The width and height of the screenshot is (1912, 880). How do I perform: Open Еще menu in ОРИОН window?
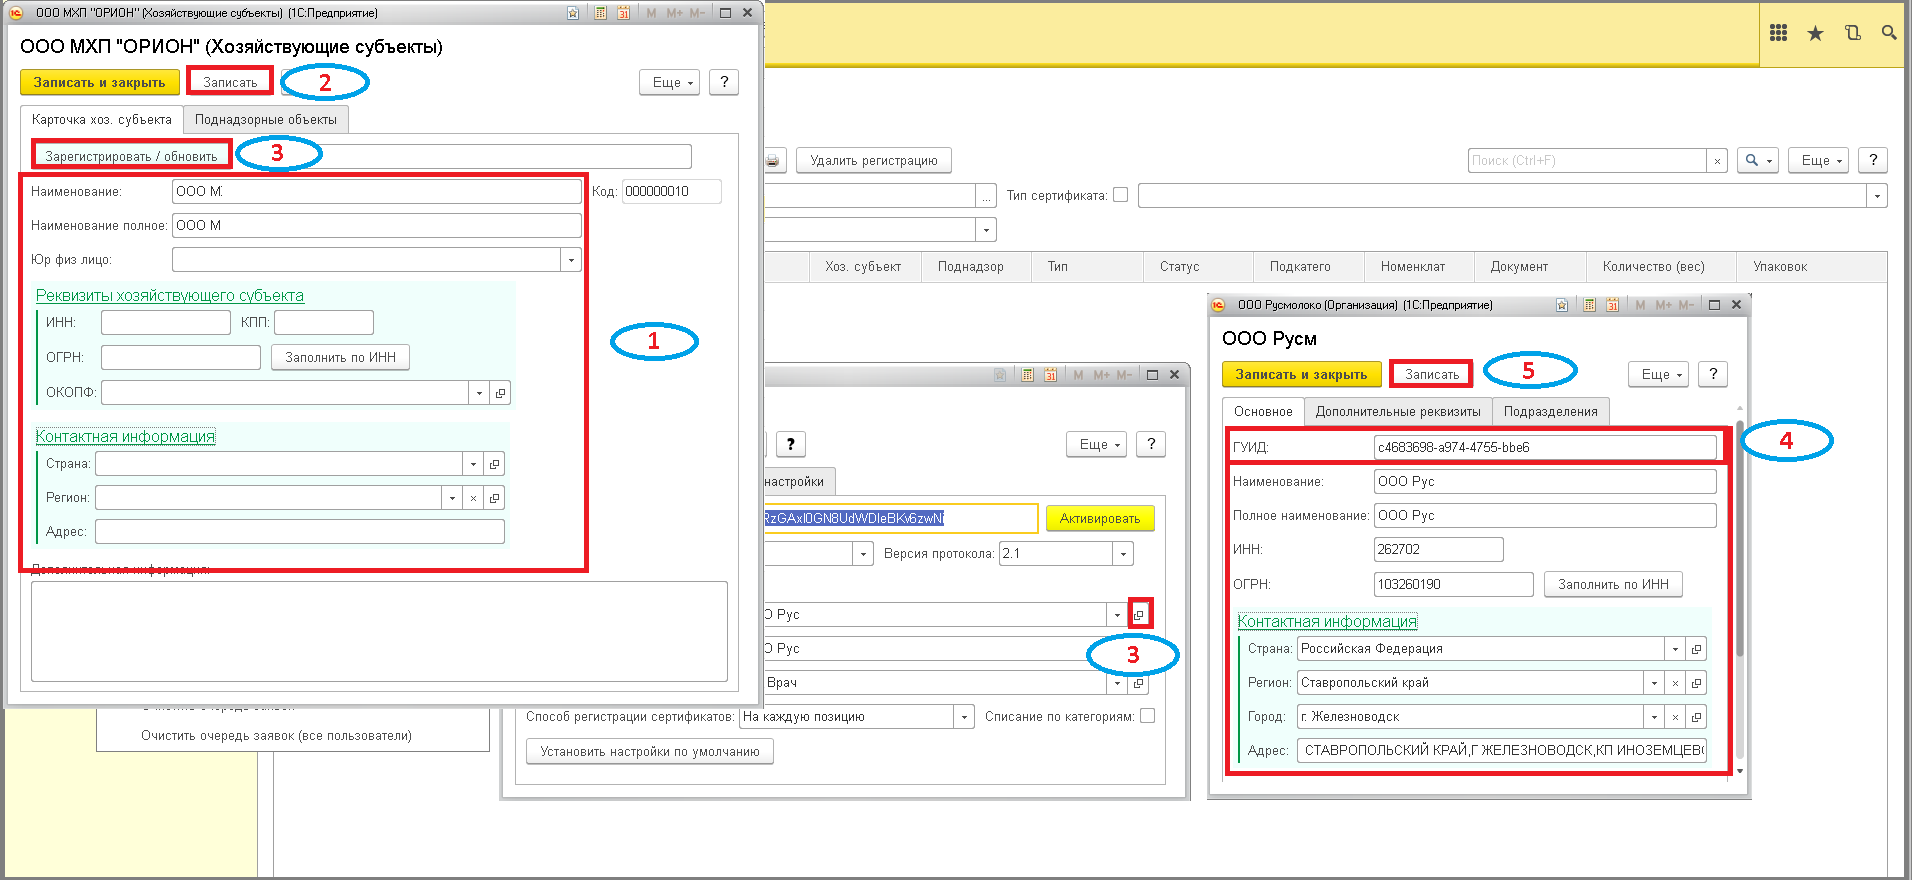point(669,82)
